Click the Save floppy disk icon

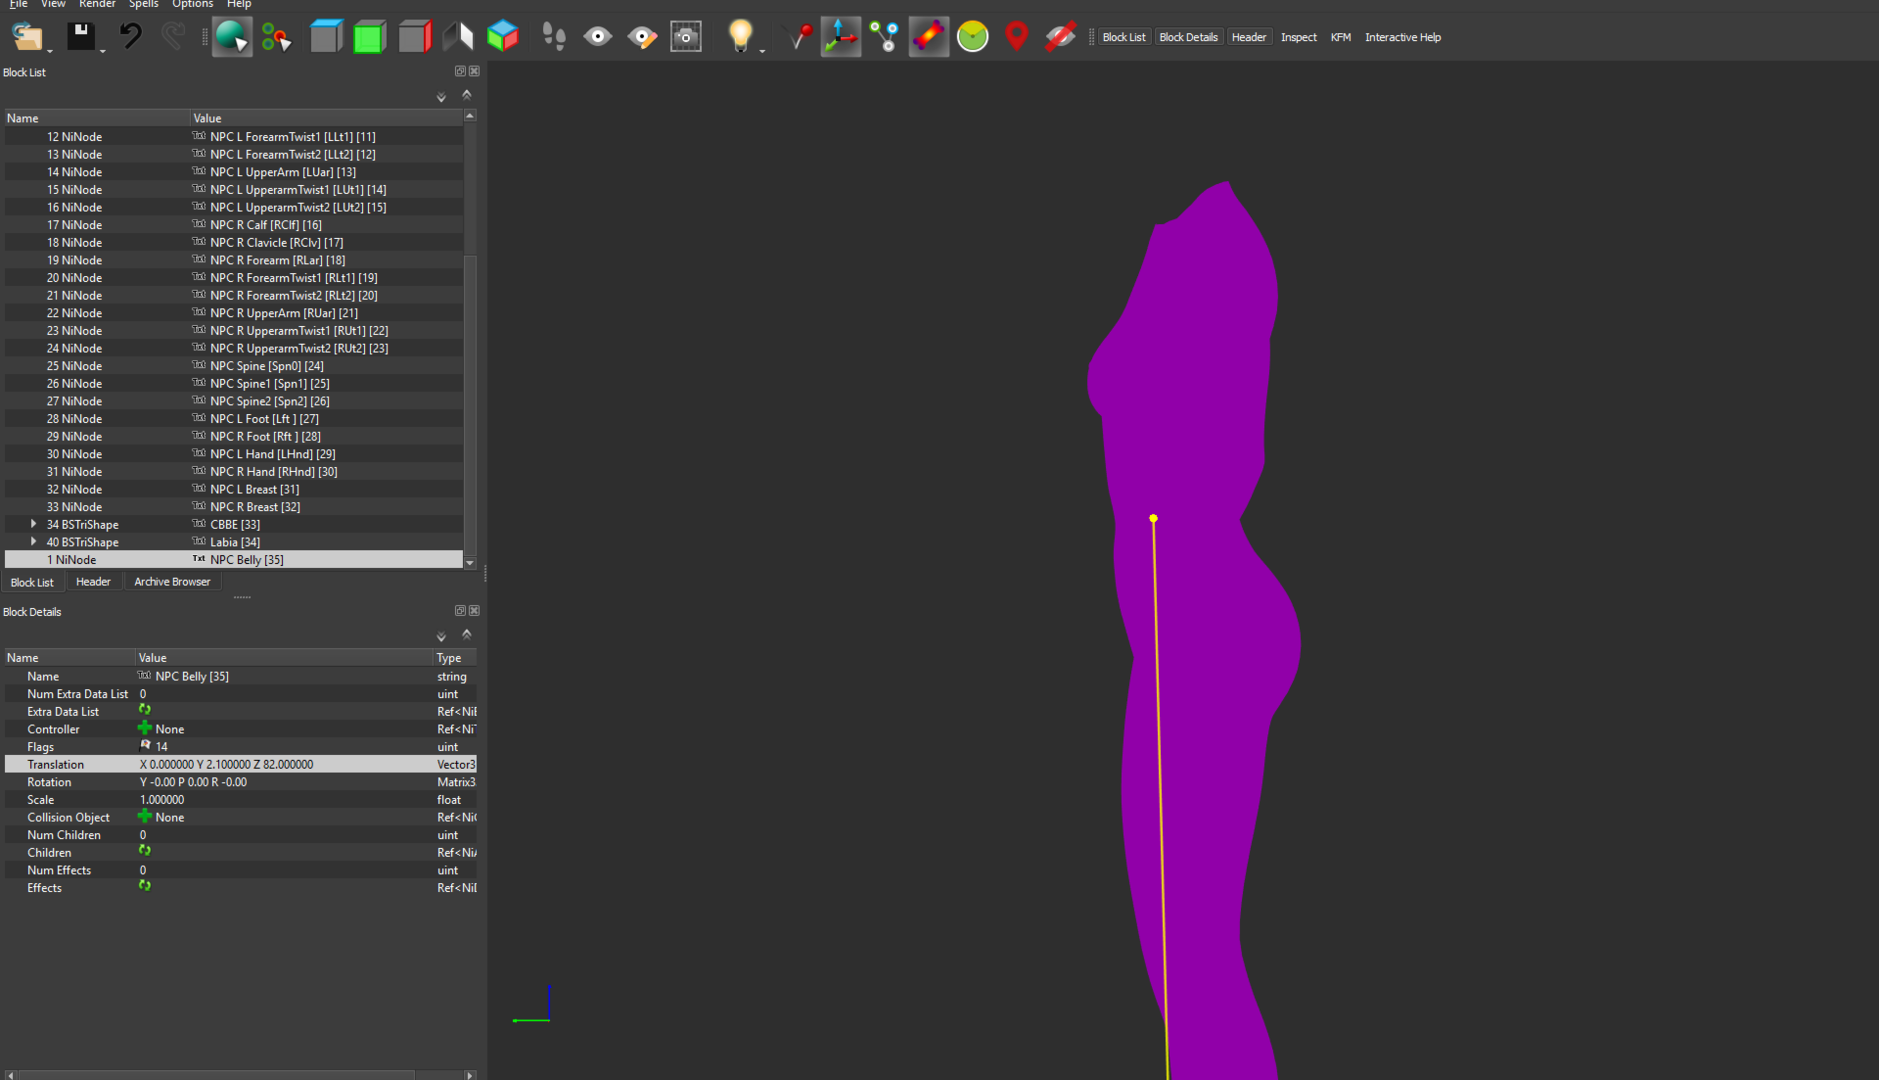click(80, 37)
